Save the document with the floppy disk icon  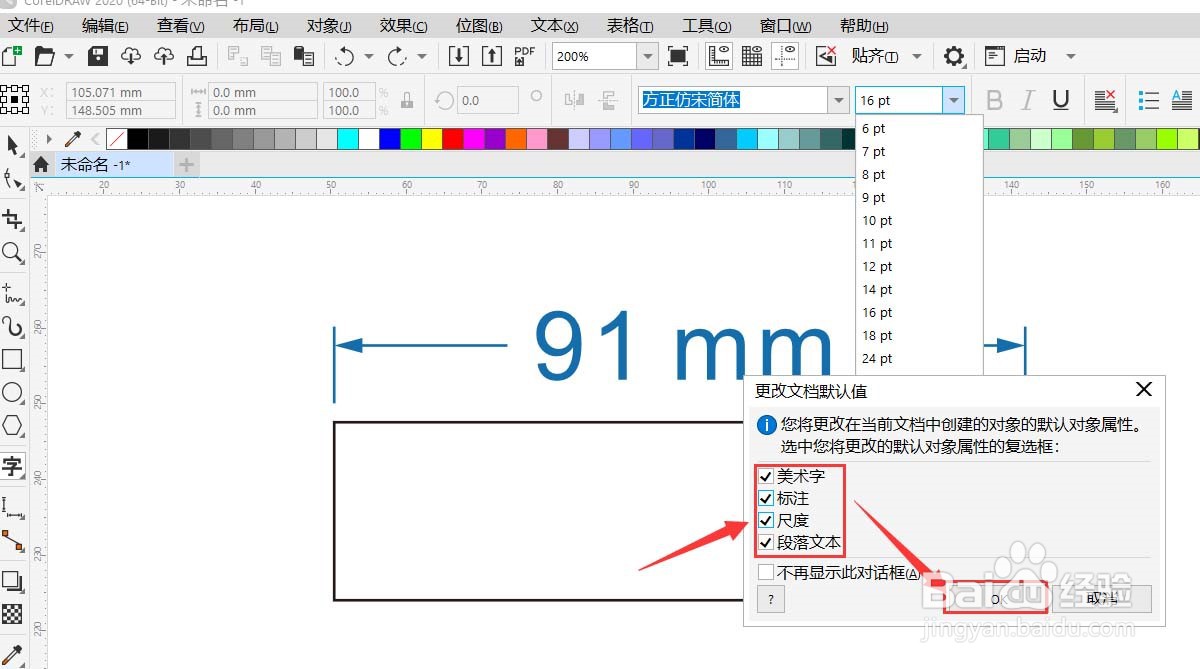[x=98, y=56]
